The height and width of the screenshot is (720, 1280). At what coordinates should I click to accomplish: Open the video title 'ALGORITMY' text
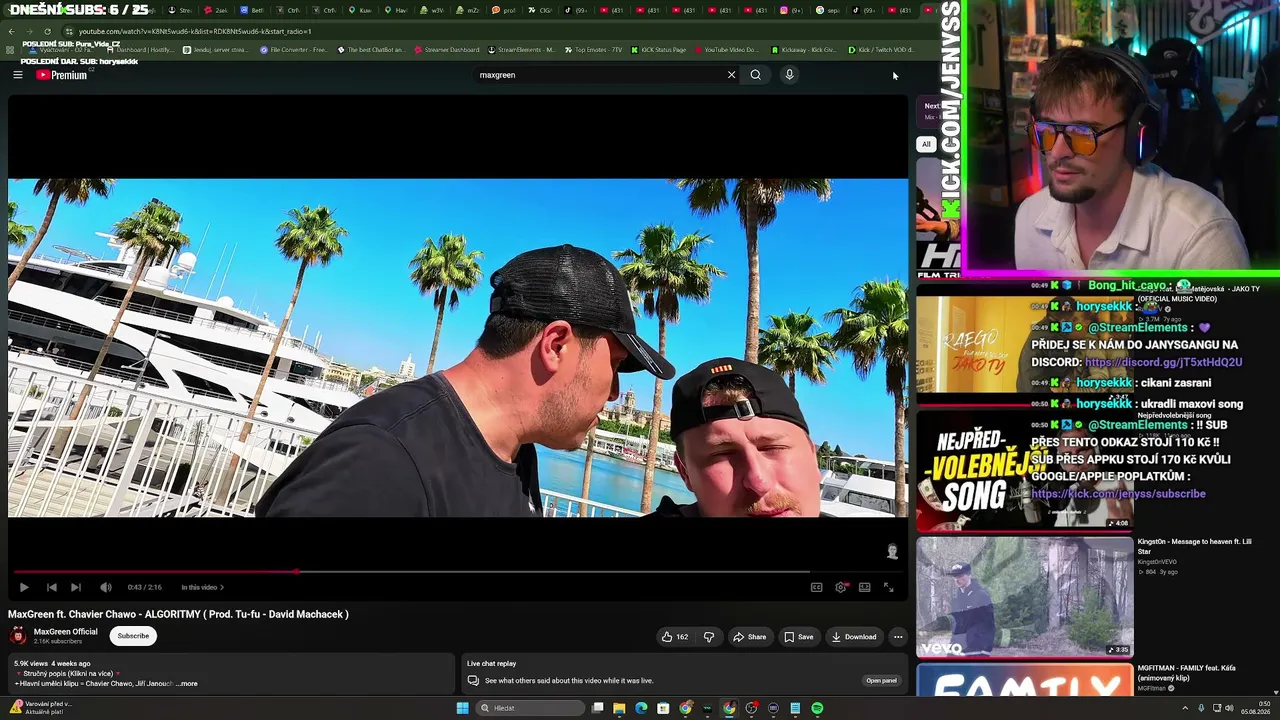coord(173,614)
